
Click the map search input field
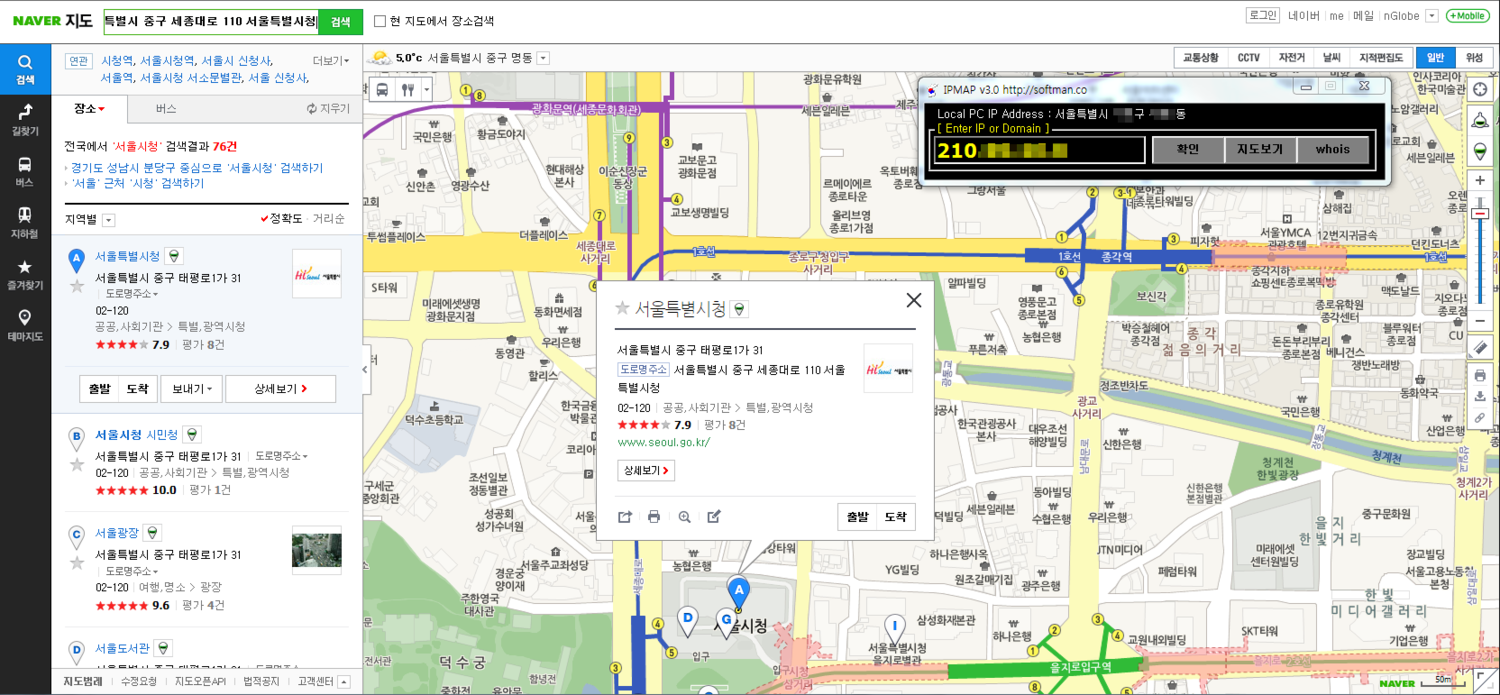tap(210, 21)
